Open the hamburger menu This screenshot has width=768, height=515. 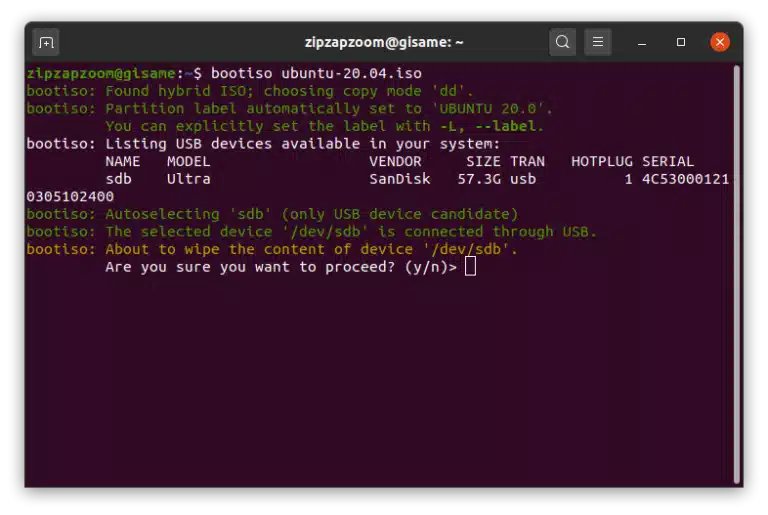click(x=598, y=42)
